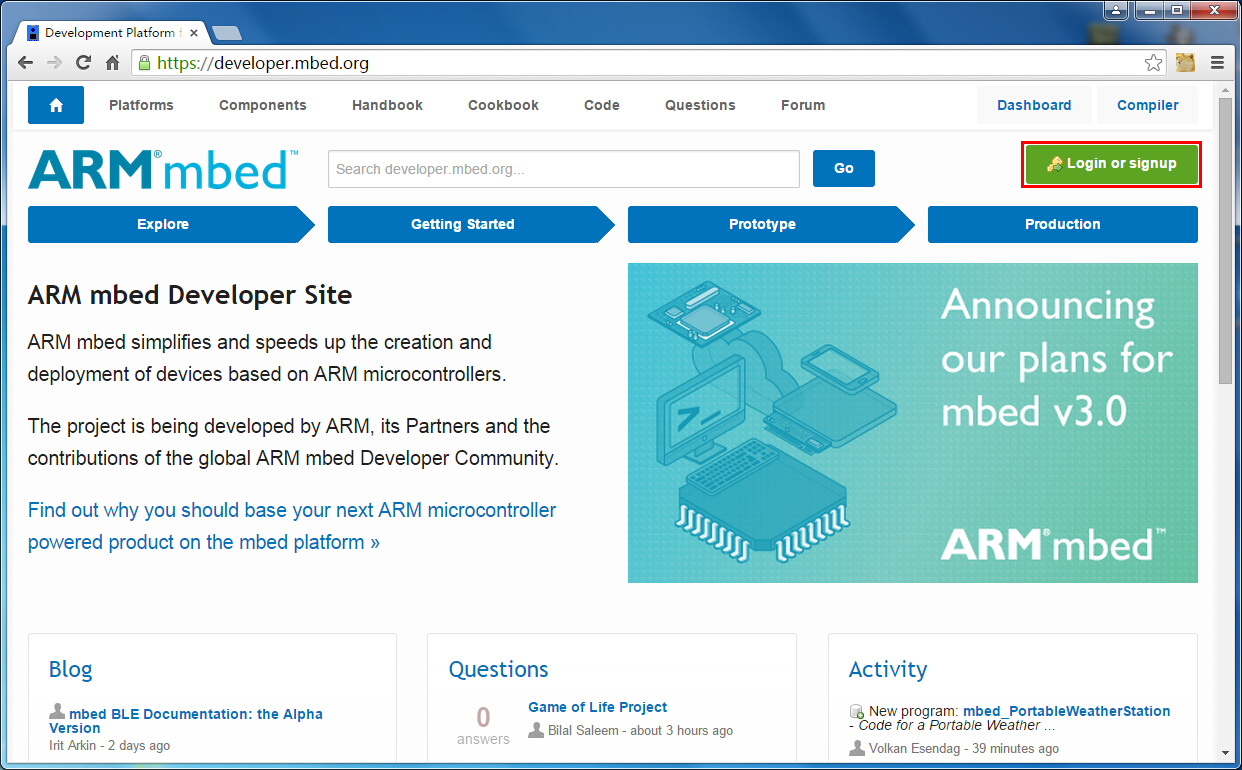Select the Production step arrow

pos(1062,224)
